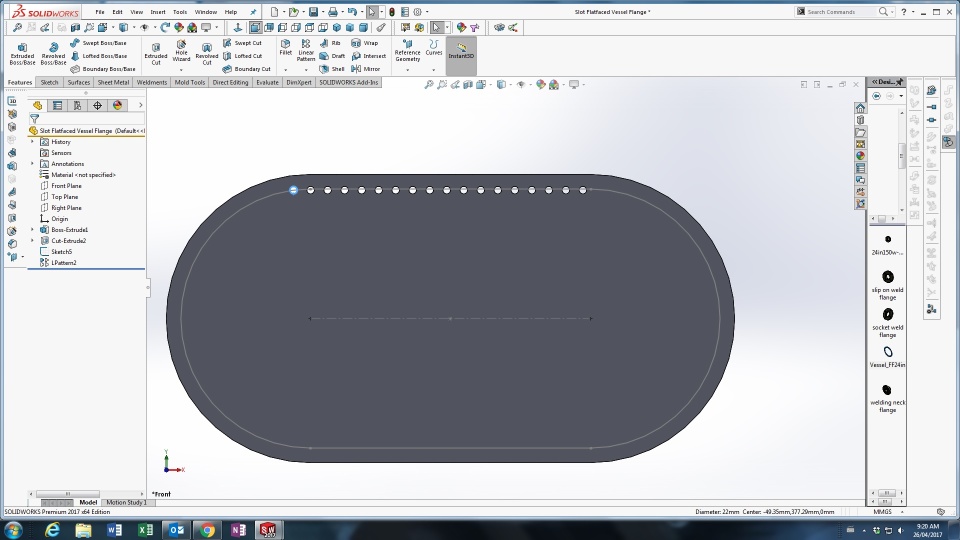
Task: Open the DimXpertManager tab
Action: point(97,105)
